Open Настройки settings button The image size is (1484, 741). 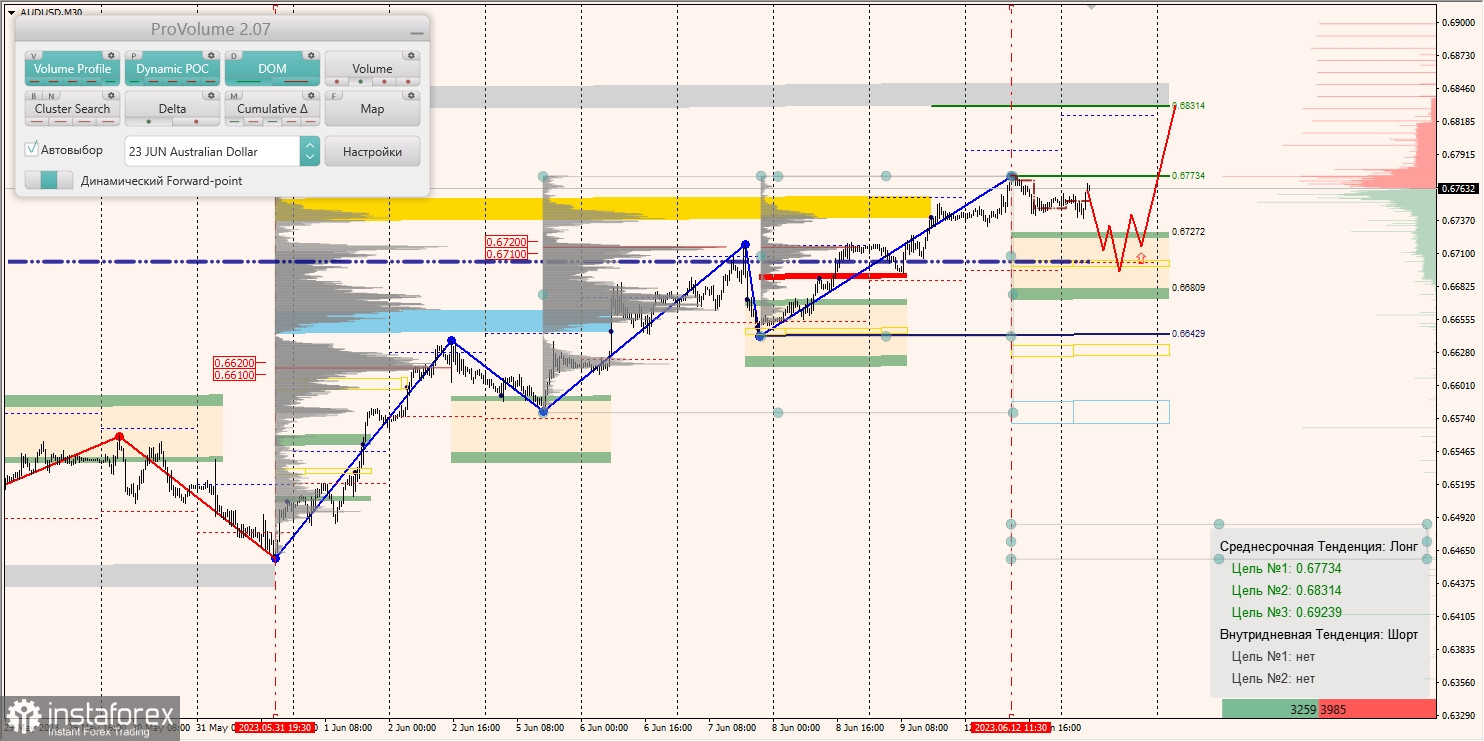pyautogui.click(x=372, y=151)
